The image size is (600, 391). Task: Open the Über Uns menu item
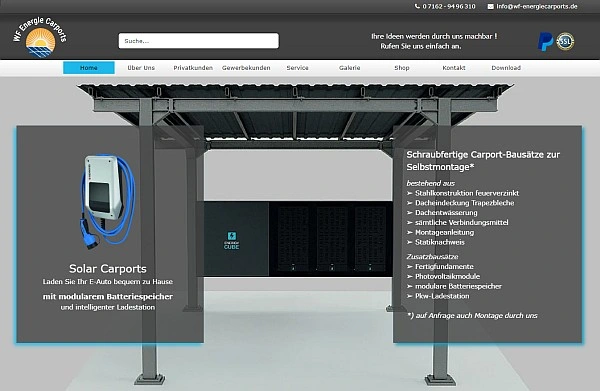pos(141,68)
